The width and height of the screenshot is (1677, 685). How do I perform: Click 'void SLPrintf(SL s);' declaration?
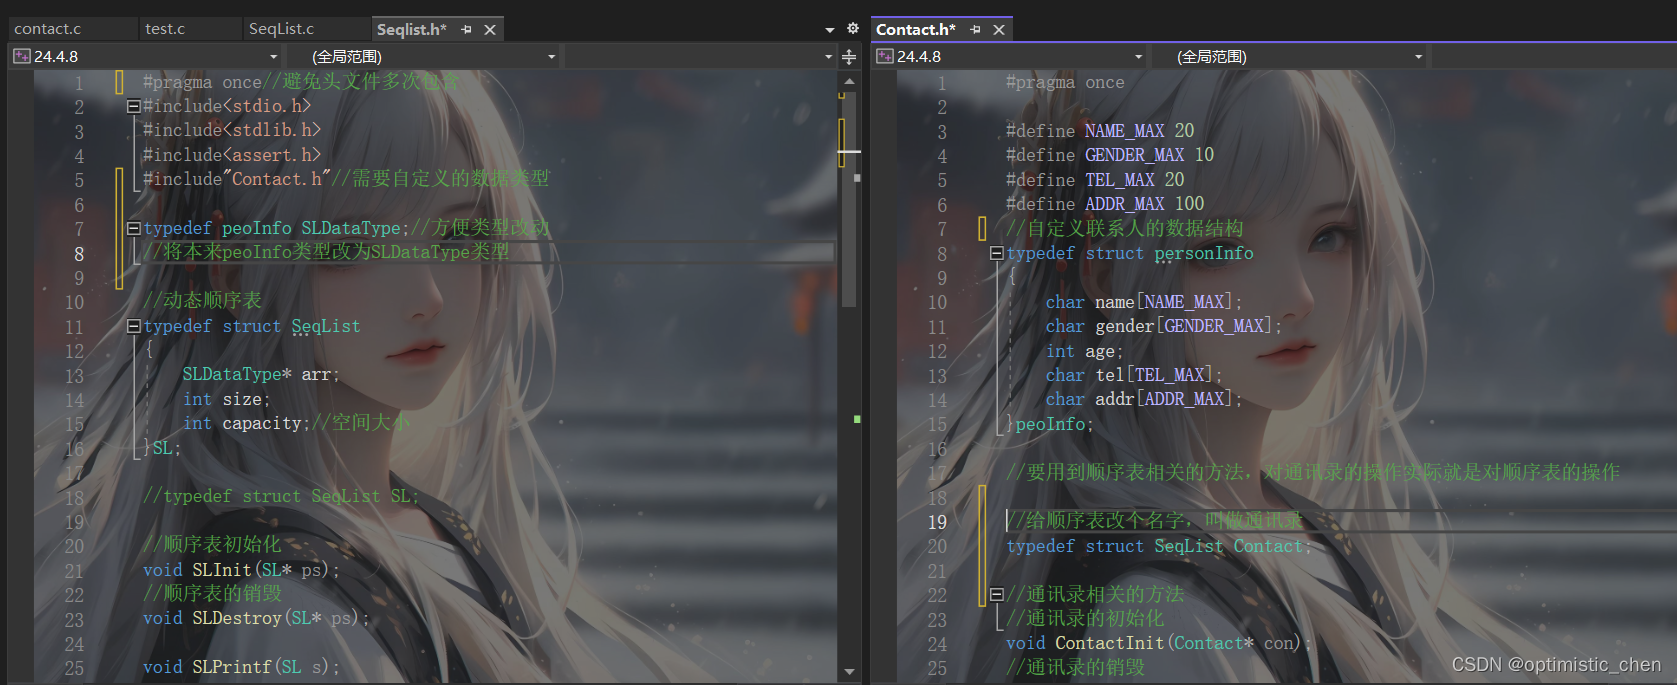point(242,667)
